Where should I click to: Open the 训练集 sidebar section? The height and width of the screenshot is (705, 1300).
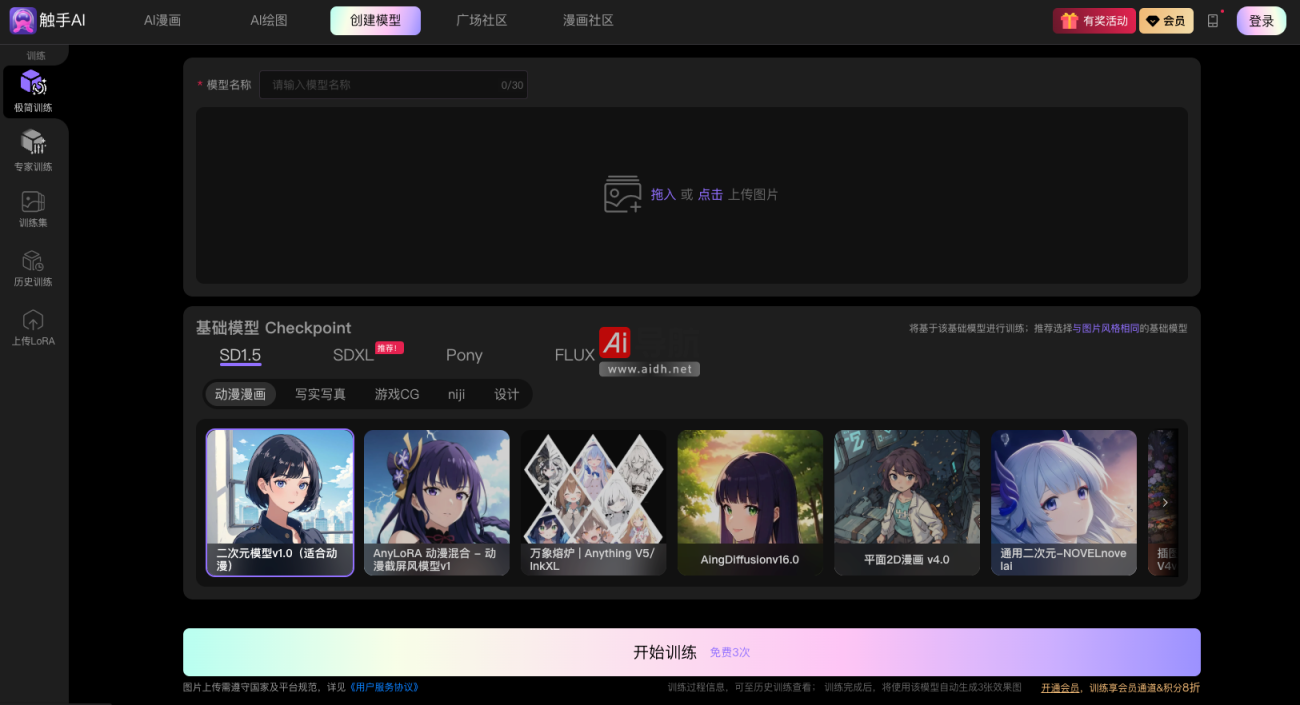pyautogui.click(x=33, y=207)
